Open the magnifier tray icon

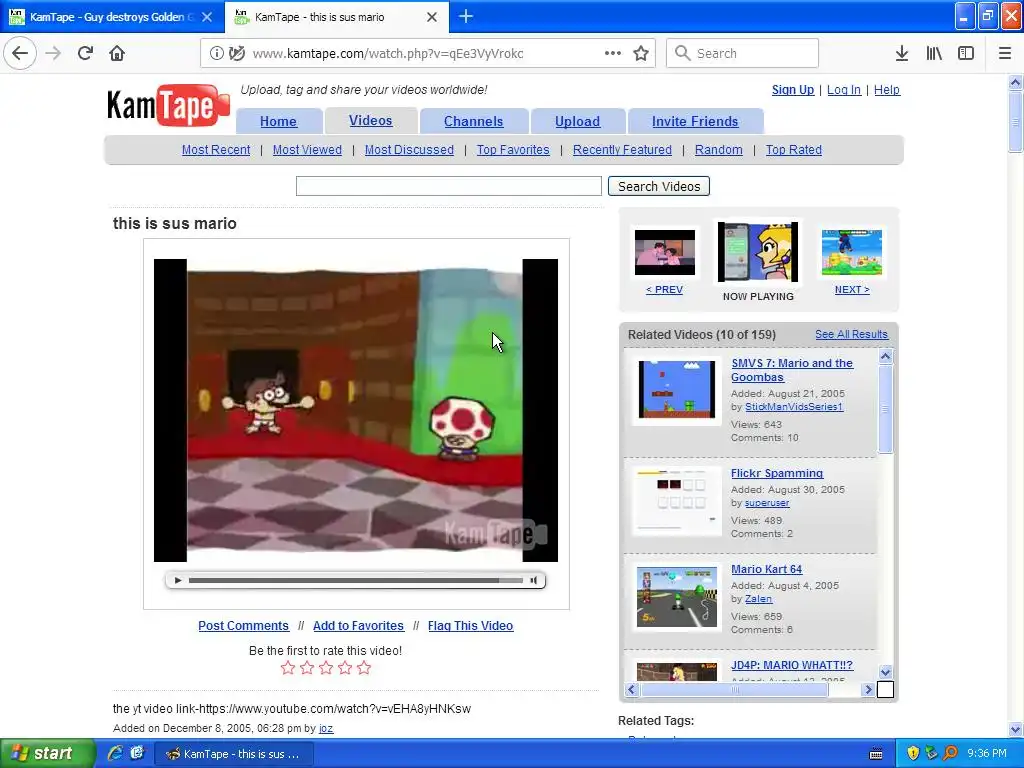(x=950, y=754)
